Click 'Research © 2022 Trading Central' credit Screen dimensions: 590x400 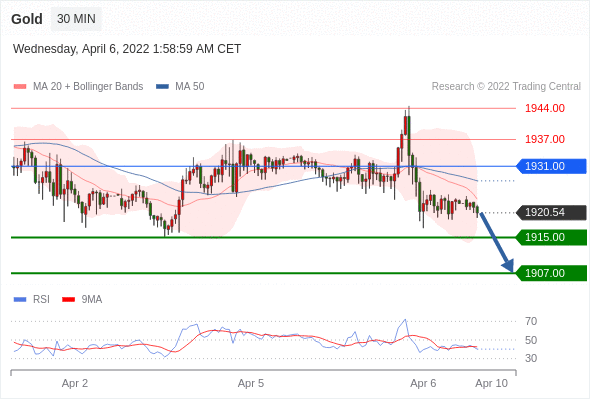coord(506,87)
